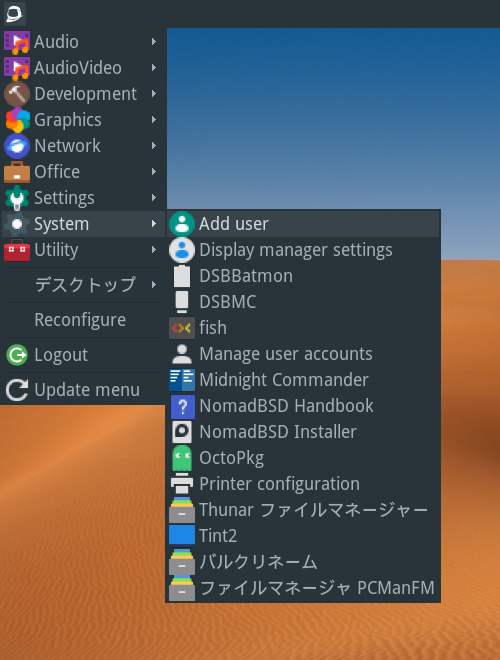Click the System gear icon

click(x=17, y=224)
